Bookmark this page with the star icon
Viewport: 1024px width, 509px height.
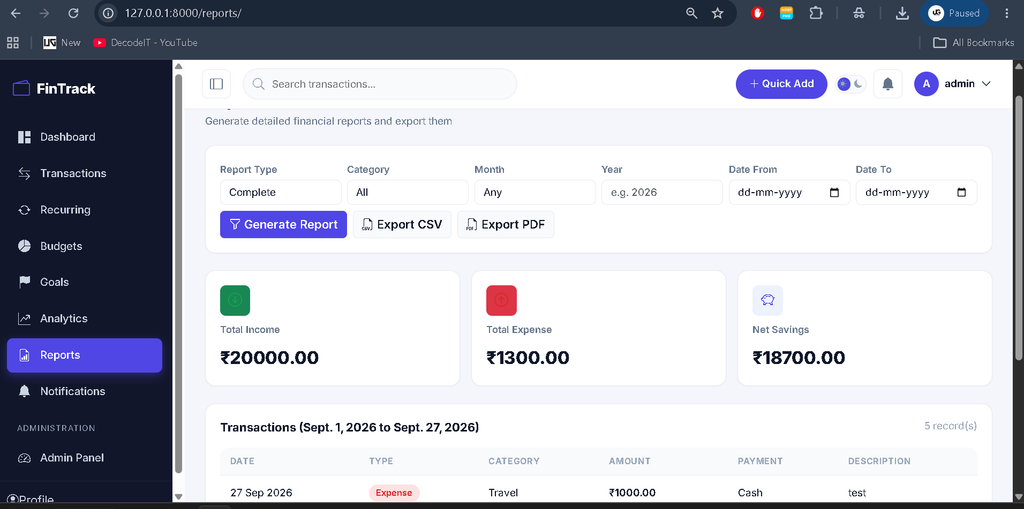718,13
